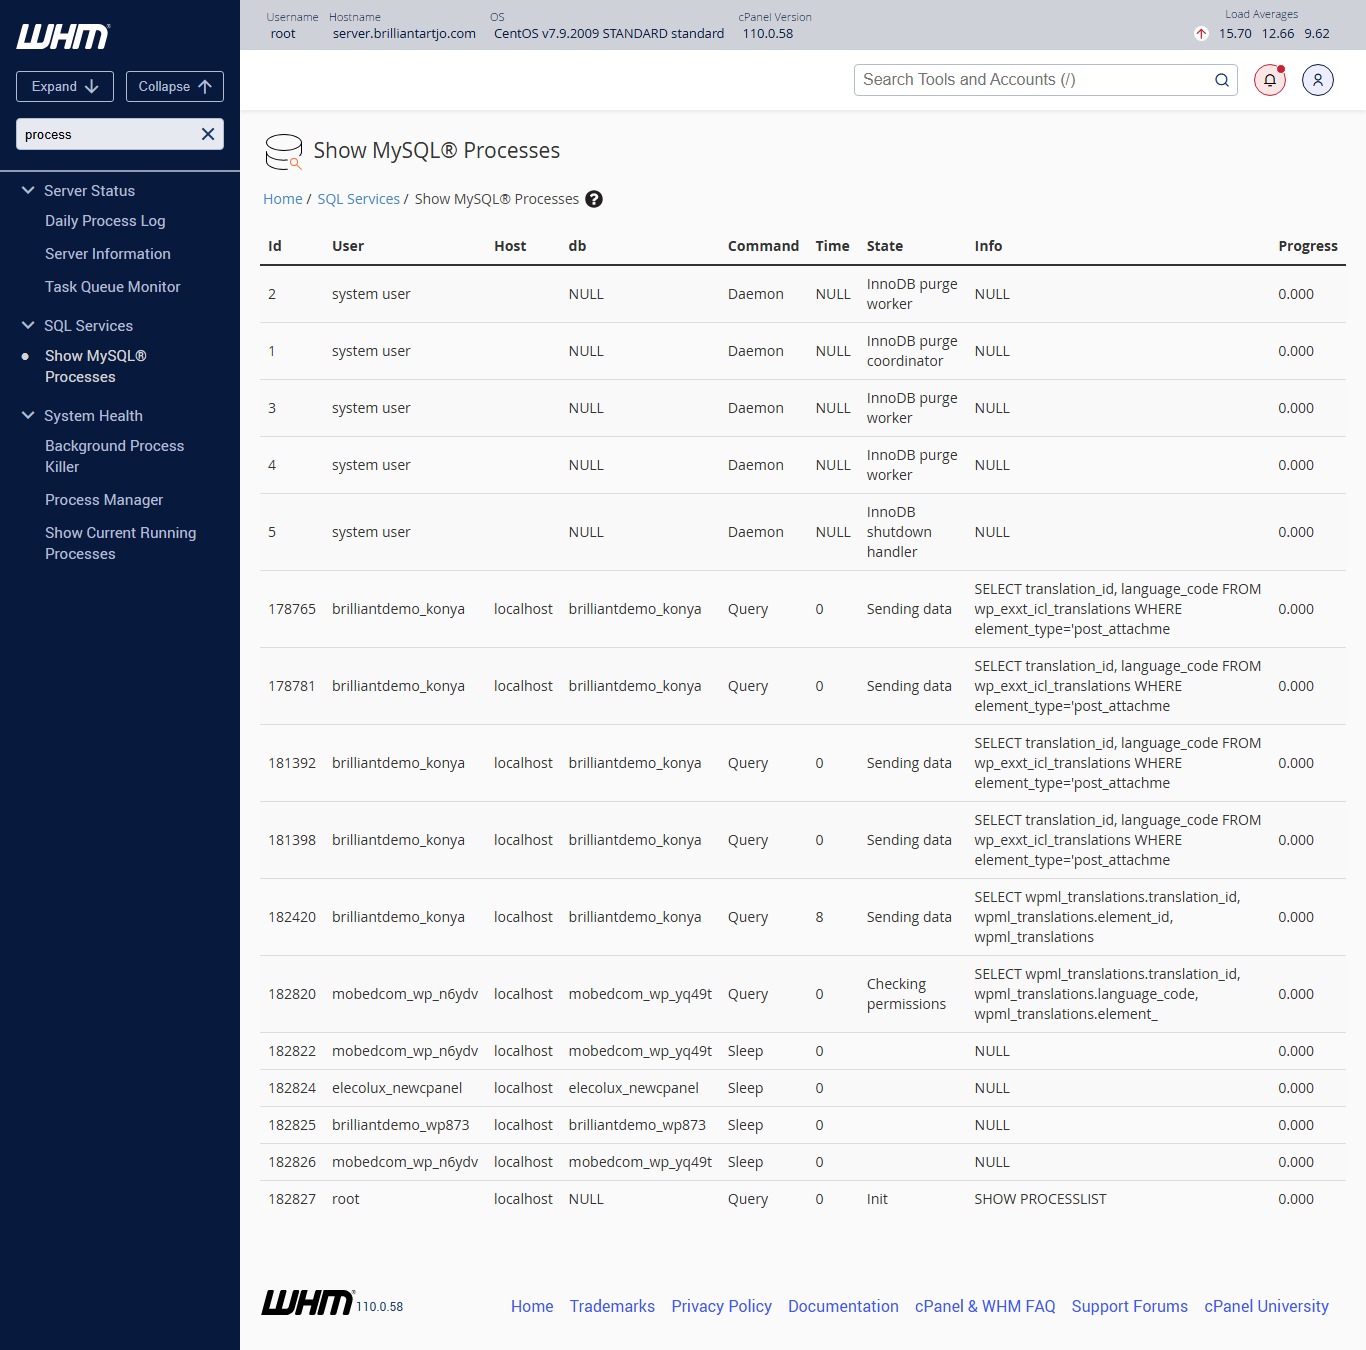Collapse the SQL Services section
Screen dimensions: 1366x1350
click(x=28, y=325)
